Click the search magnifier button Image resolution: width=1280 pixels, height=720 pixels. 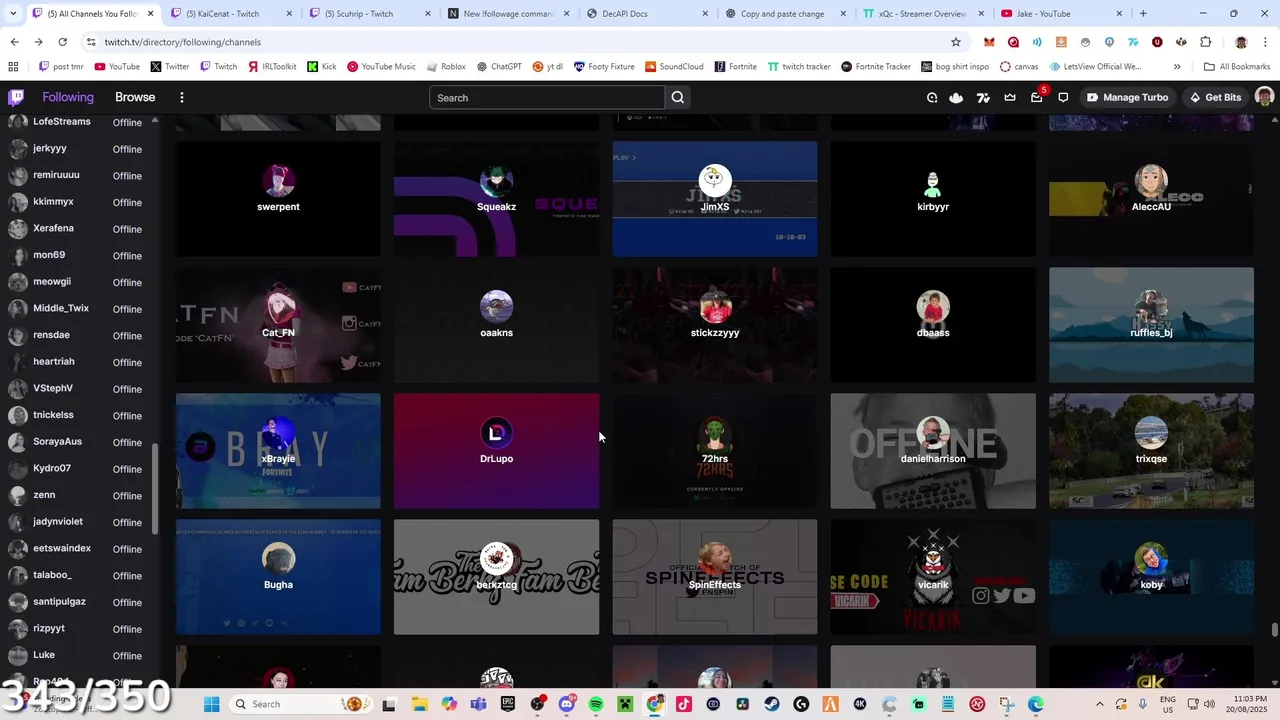(678, 97)
